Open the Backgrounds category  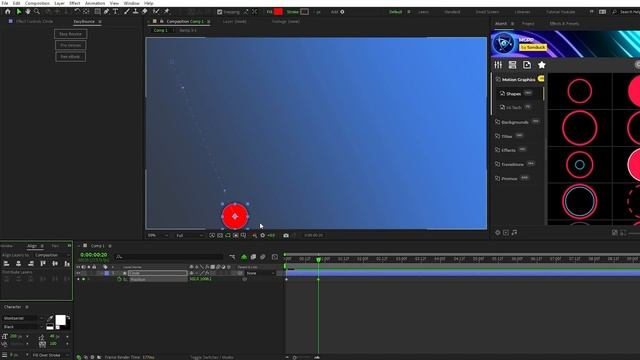pyautogui.click(x=515, y=122)
